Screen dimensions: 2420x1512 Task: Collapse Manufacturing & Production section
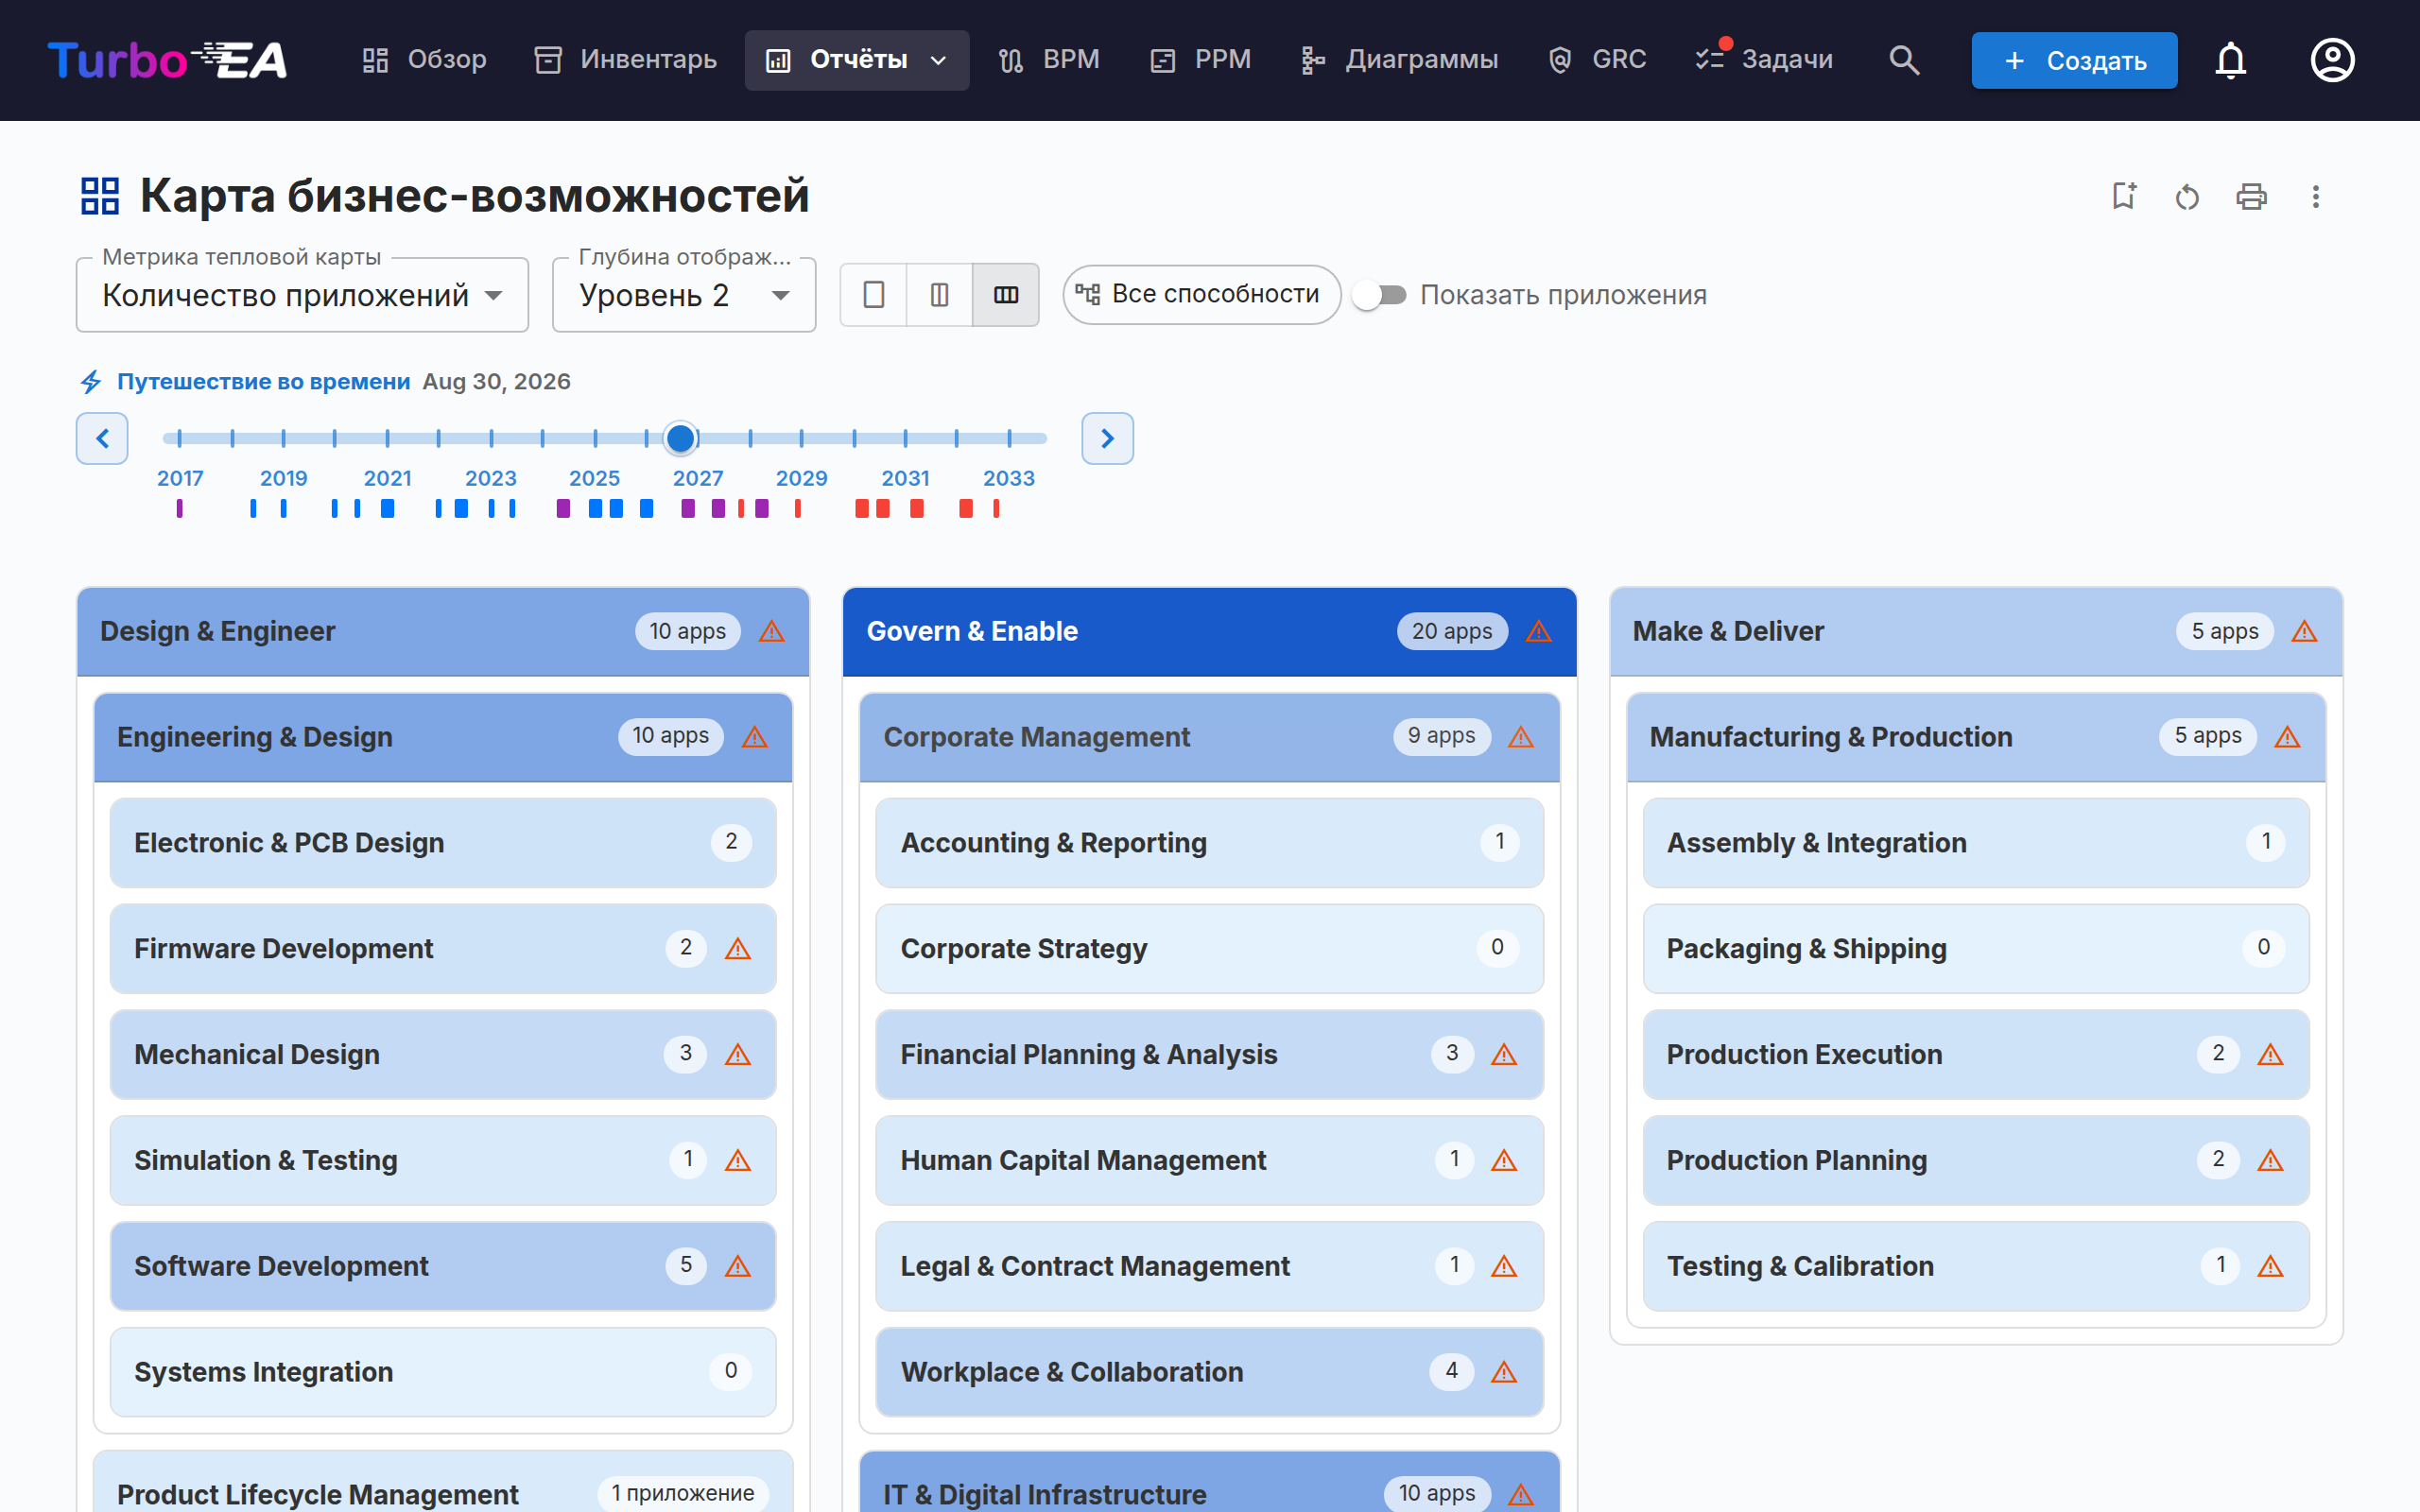click(x=1976, y=737)
